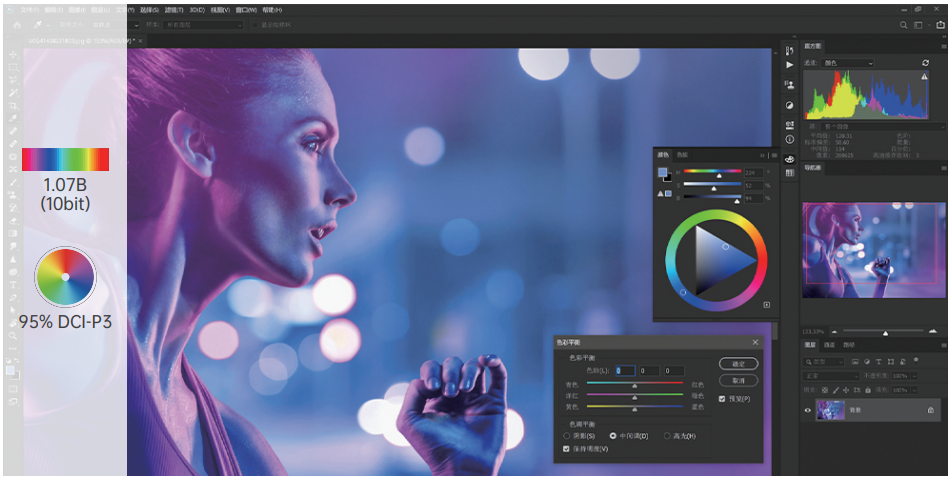Toggle layer filter on/off switch
This screenshot has height=480, width=952.
(916, 360)
